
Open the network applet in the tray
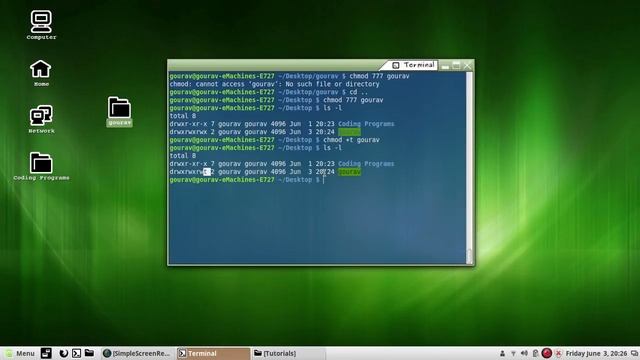[x=513, y=353]
